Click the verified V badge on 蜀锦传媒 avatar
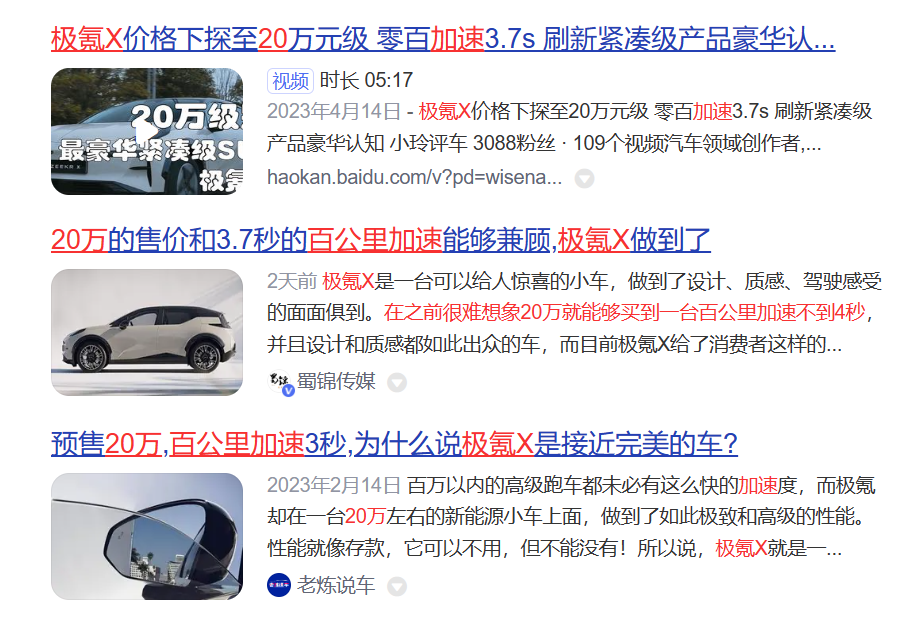The width and height of the screenshot is (913, 618). pos(288,391)
